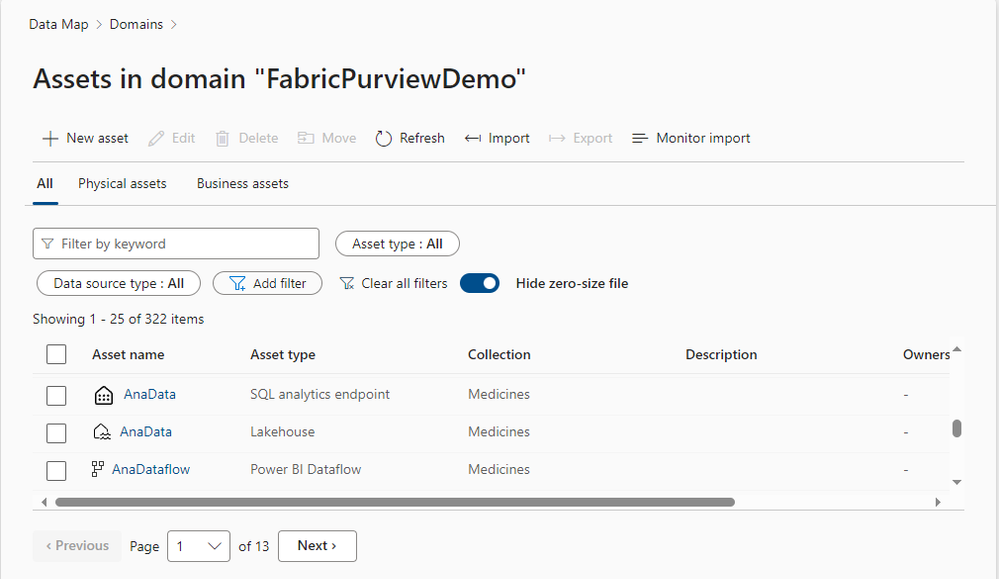999x579 pixels.
Task: Switch to the Business assets tab
Action: 243,183
